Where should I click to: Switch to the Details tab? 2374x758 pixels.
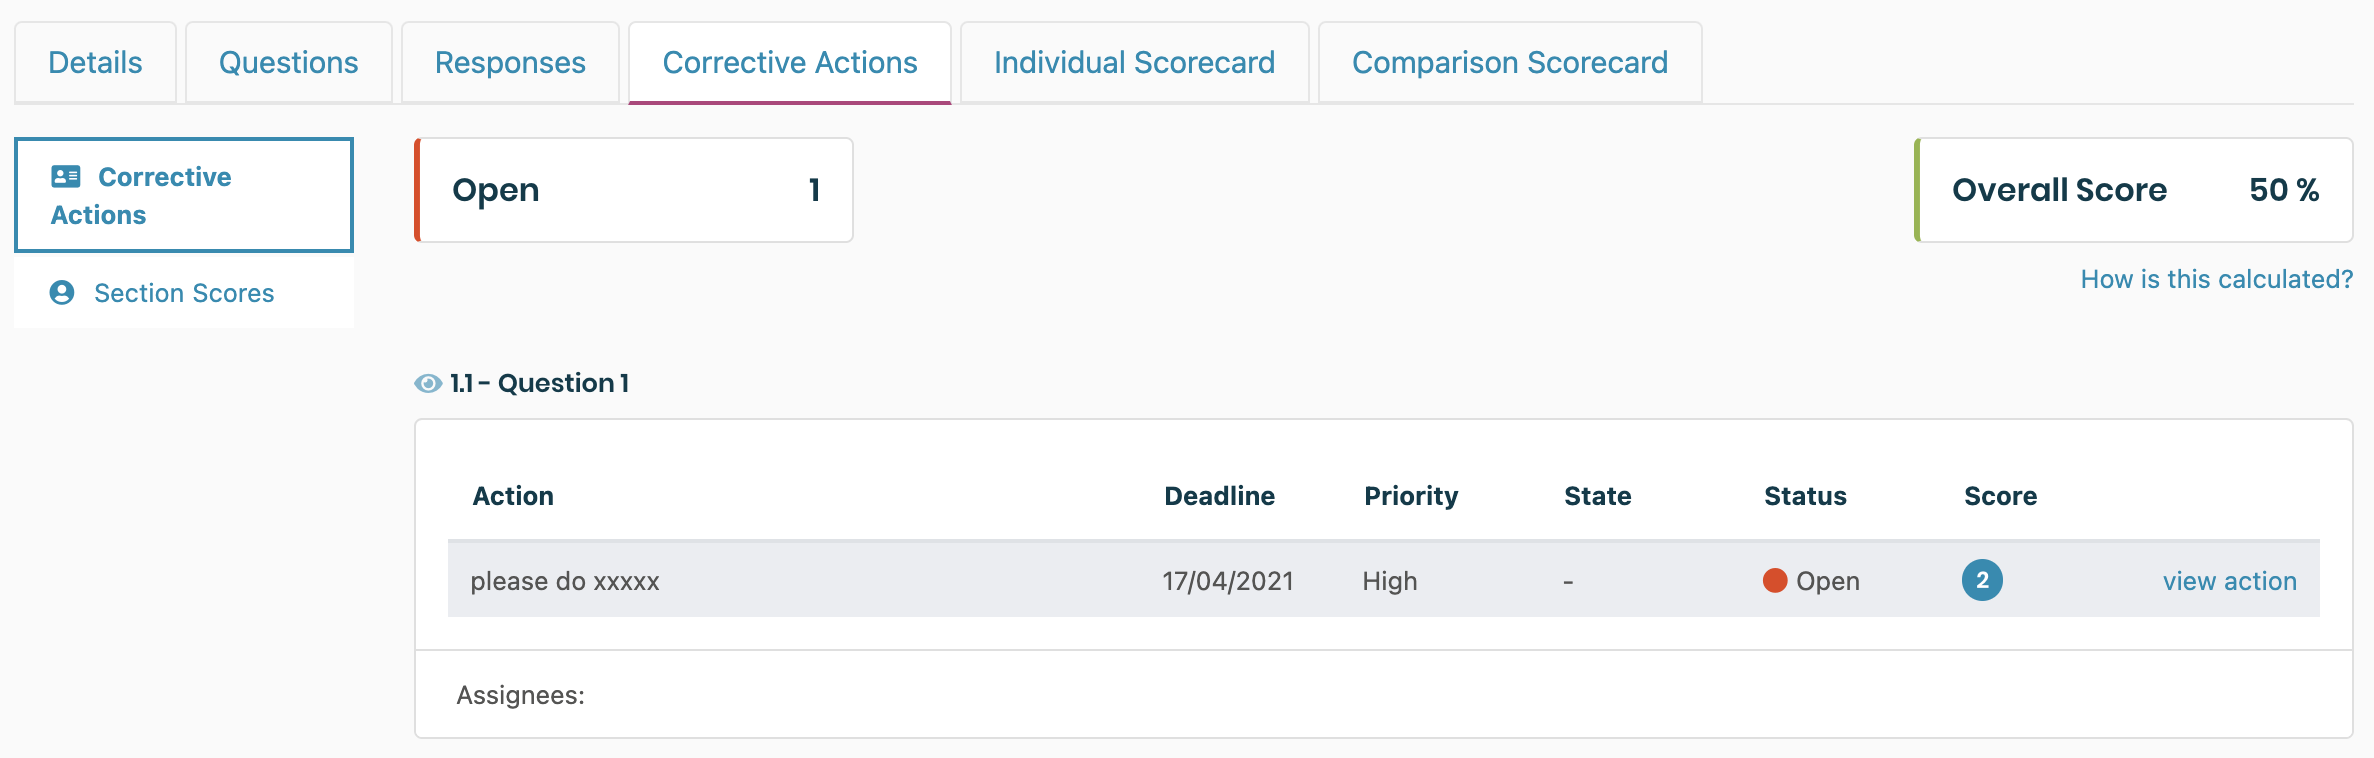click(95, 62)
